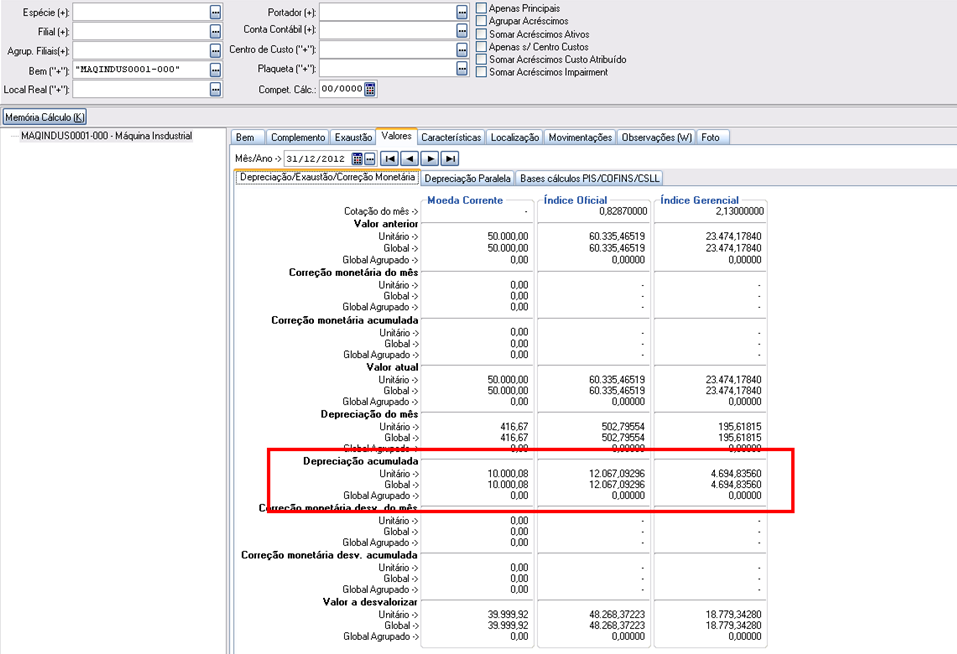Screen dimensions: 957x654
Task: Open calendar icon beside Mês/Ano date
Action: [357, 158]
